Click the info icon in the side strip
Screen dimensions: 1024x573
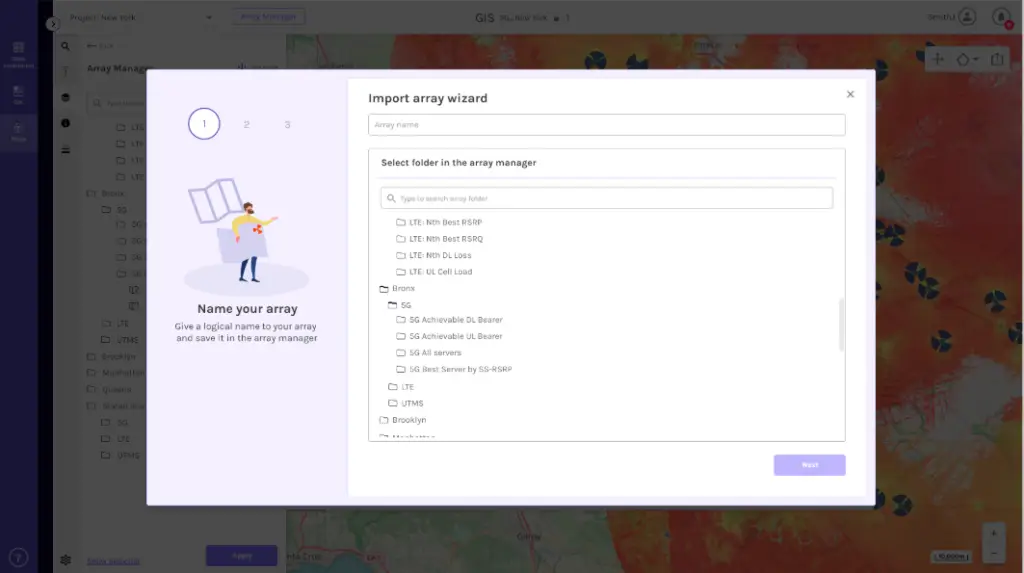[66, 123]
